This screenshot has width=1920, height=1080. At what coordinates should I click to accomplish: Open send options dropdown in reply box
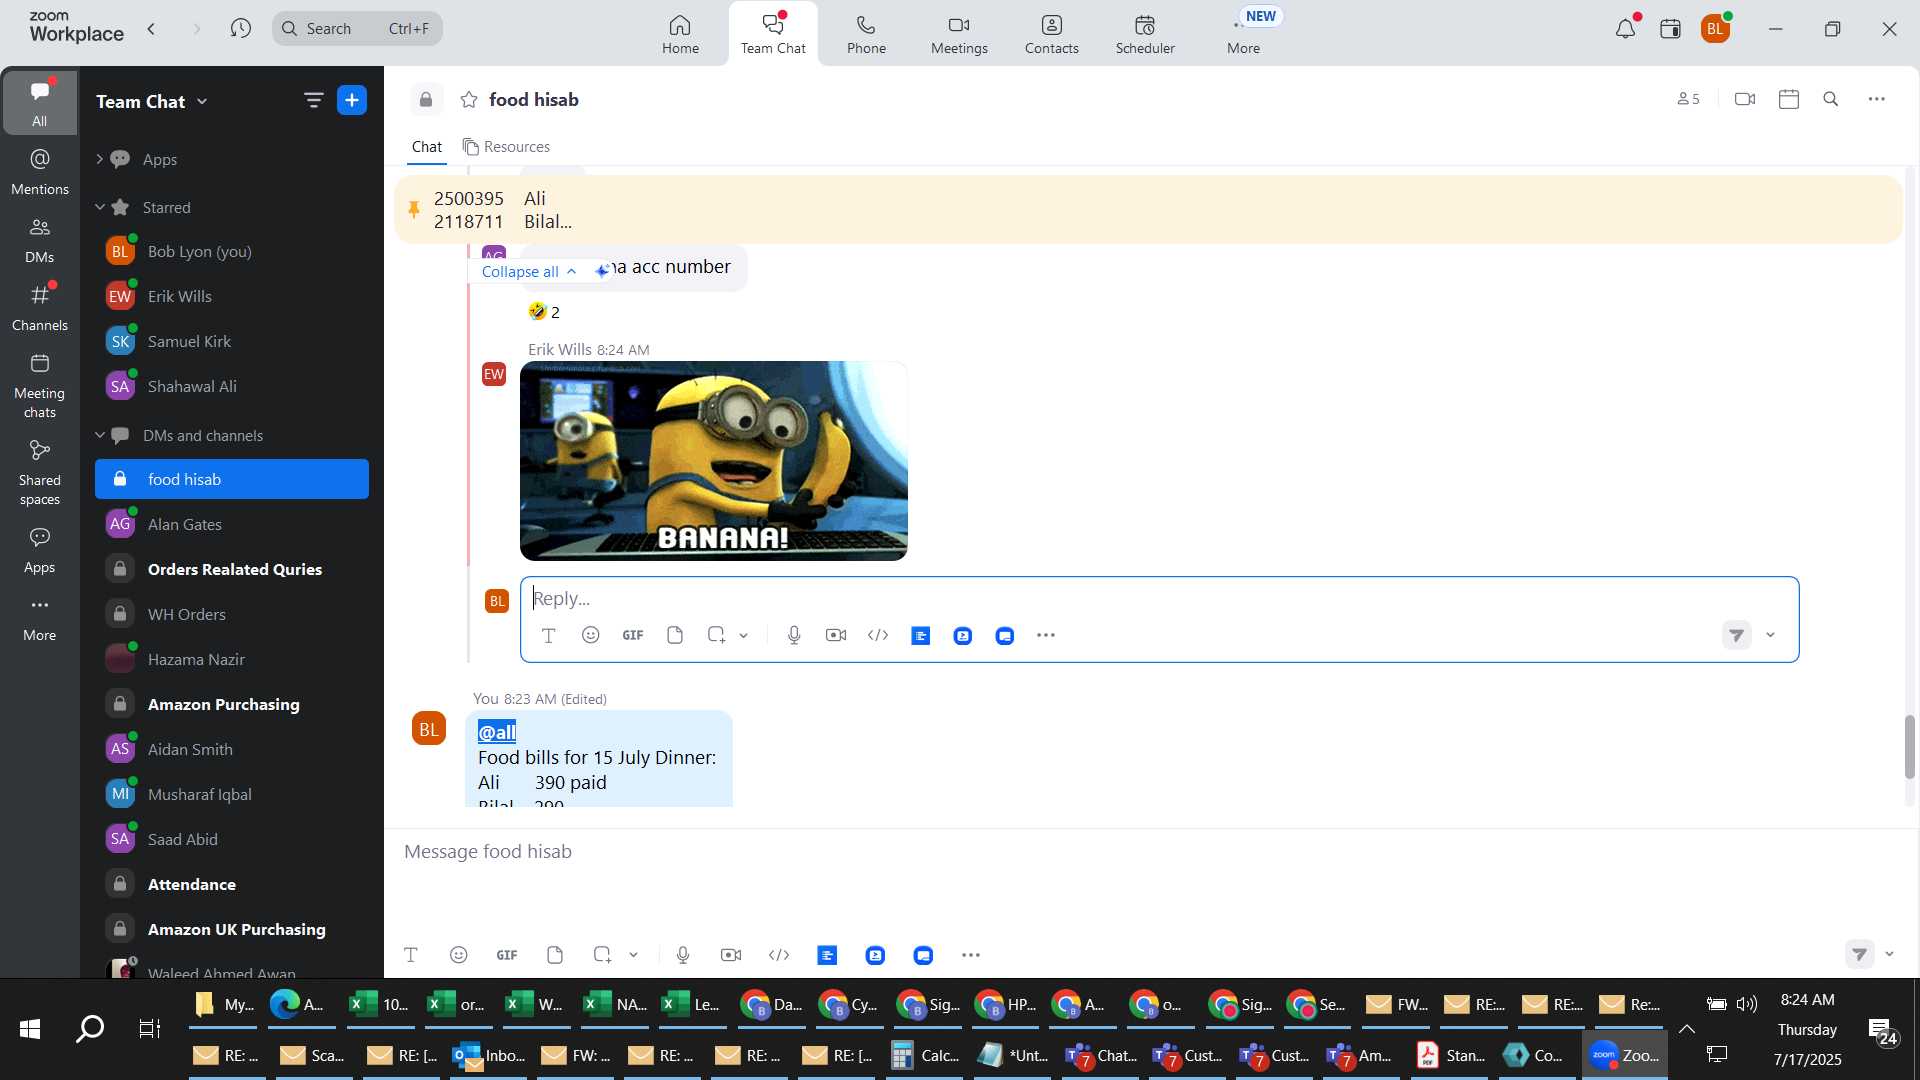(1771, 636)
